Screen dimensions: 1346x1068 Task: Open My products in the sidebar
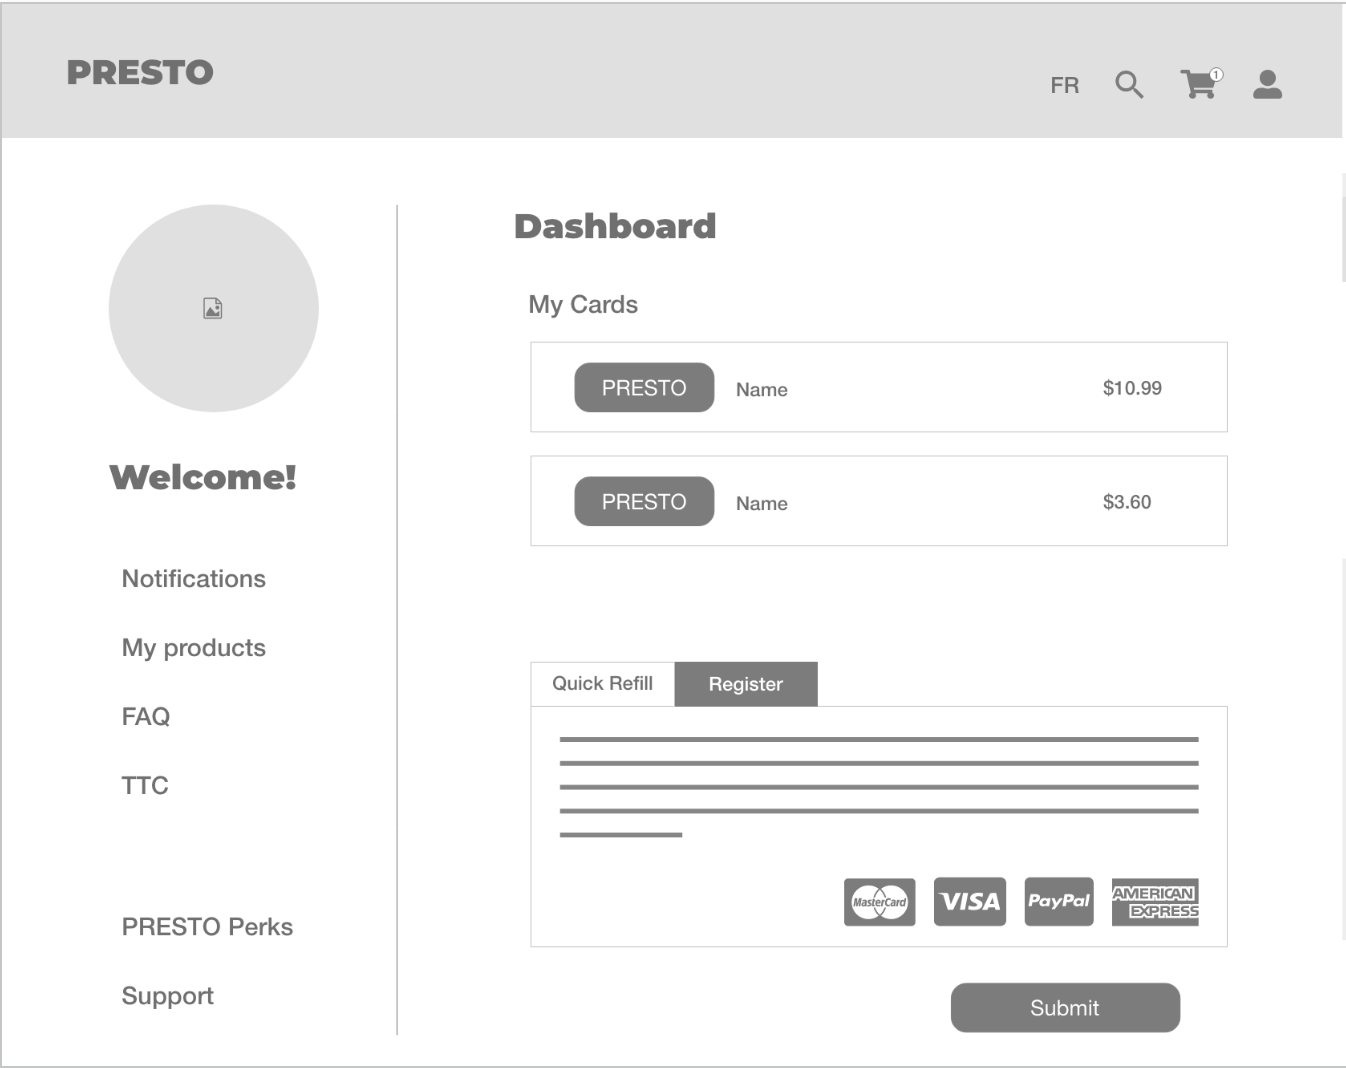[x=194, y=648]
